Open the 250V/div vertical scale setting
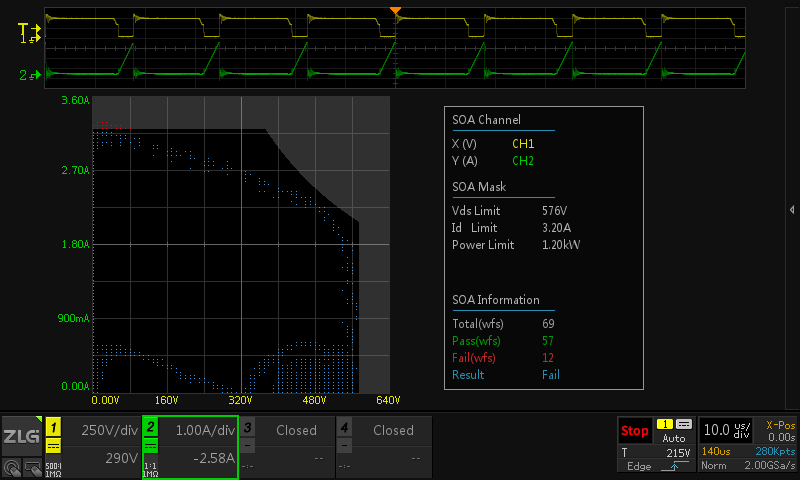 [108, 430]
